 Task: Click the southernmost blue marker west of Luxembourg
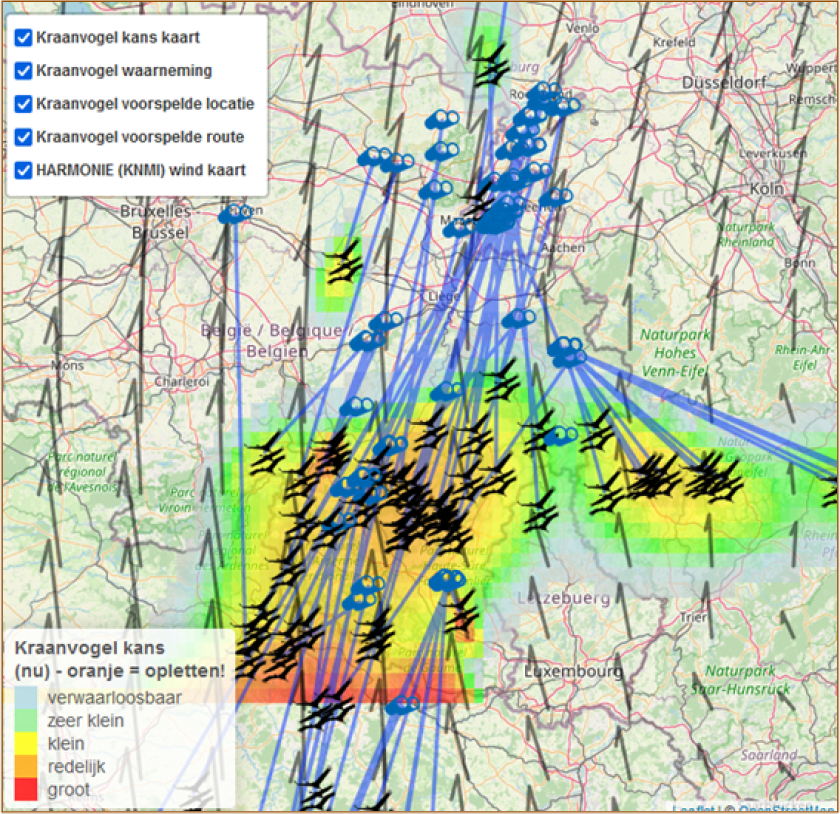pyautogui.click(x=402, y=706)
